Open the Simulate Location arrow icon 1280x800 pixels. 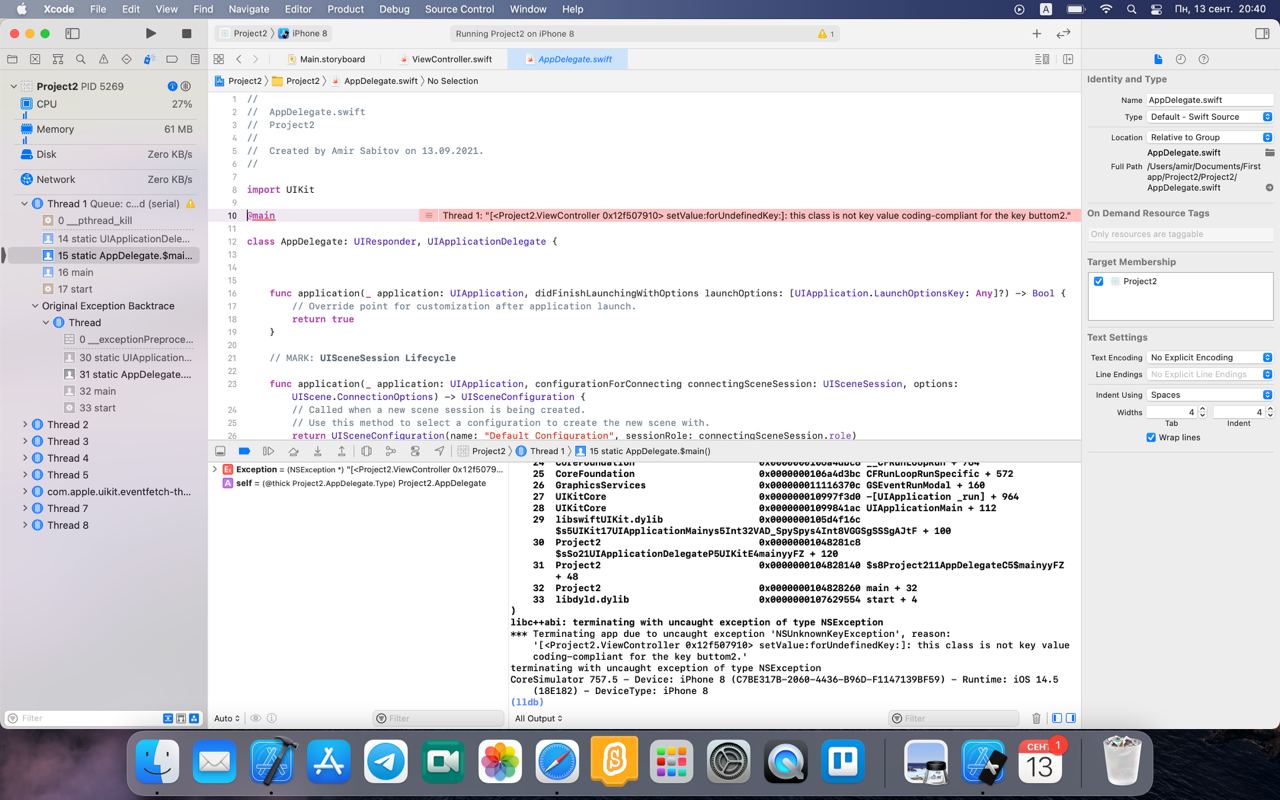pyautogui.click(x=439, y=451)
